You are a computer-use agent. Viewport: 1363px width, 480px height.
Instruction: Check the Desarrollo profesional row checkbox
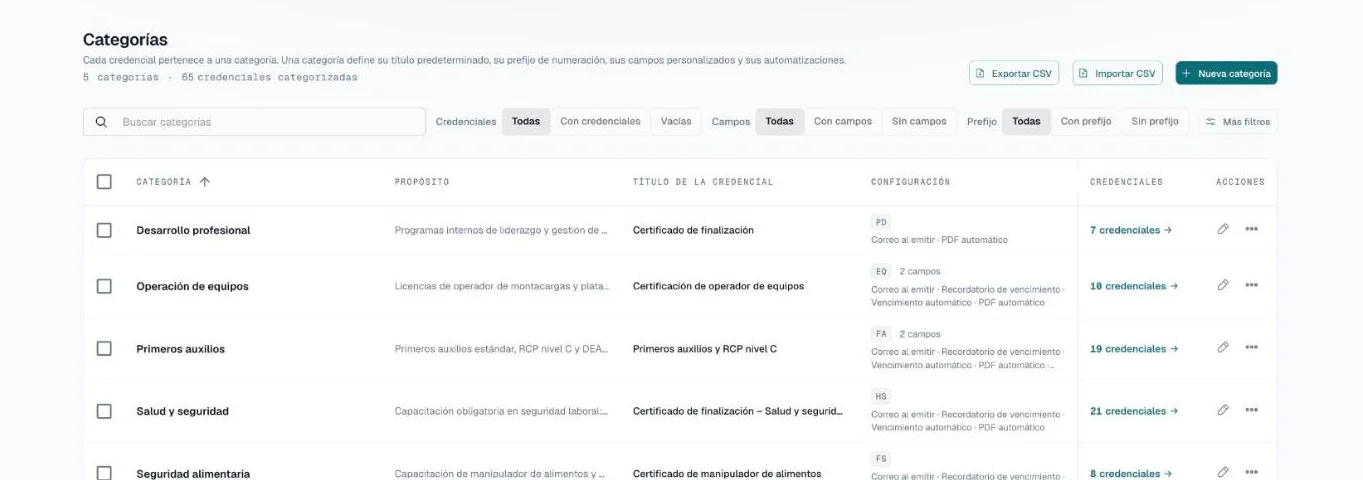pos(104,230)
